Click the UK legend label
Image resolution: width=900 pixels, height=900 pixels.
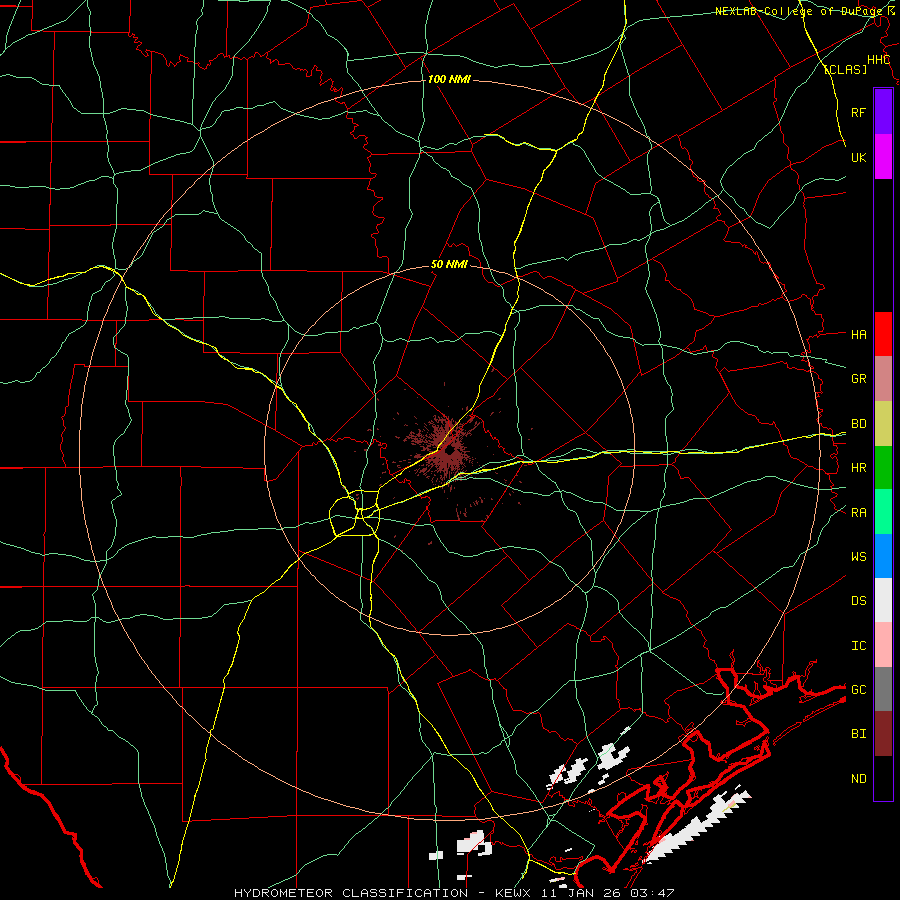[858, 157]
